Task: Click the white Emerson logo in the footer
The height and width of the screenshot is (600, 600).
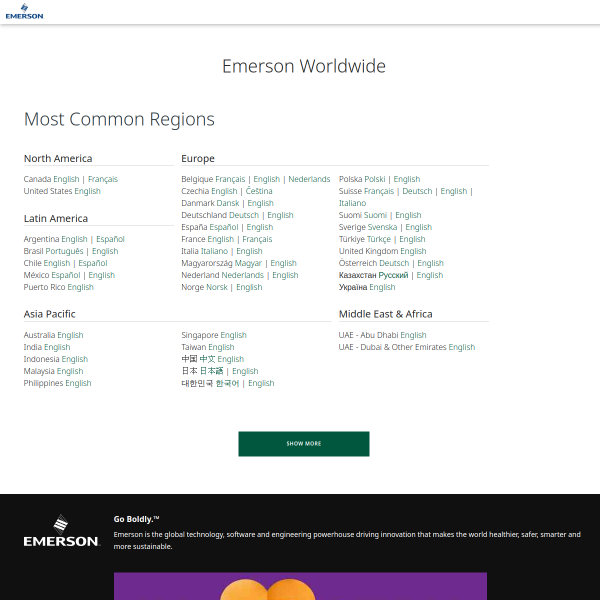Action: pyautogui.click(x=61, y=531)
